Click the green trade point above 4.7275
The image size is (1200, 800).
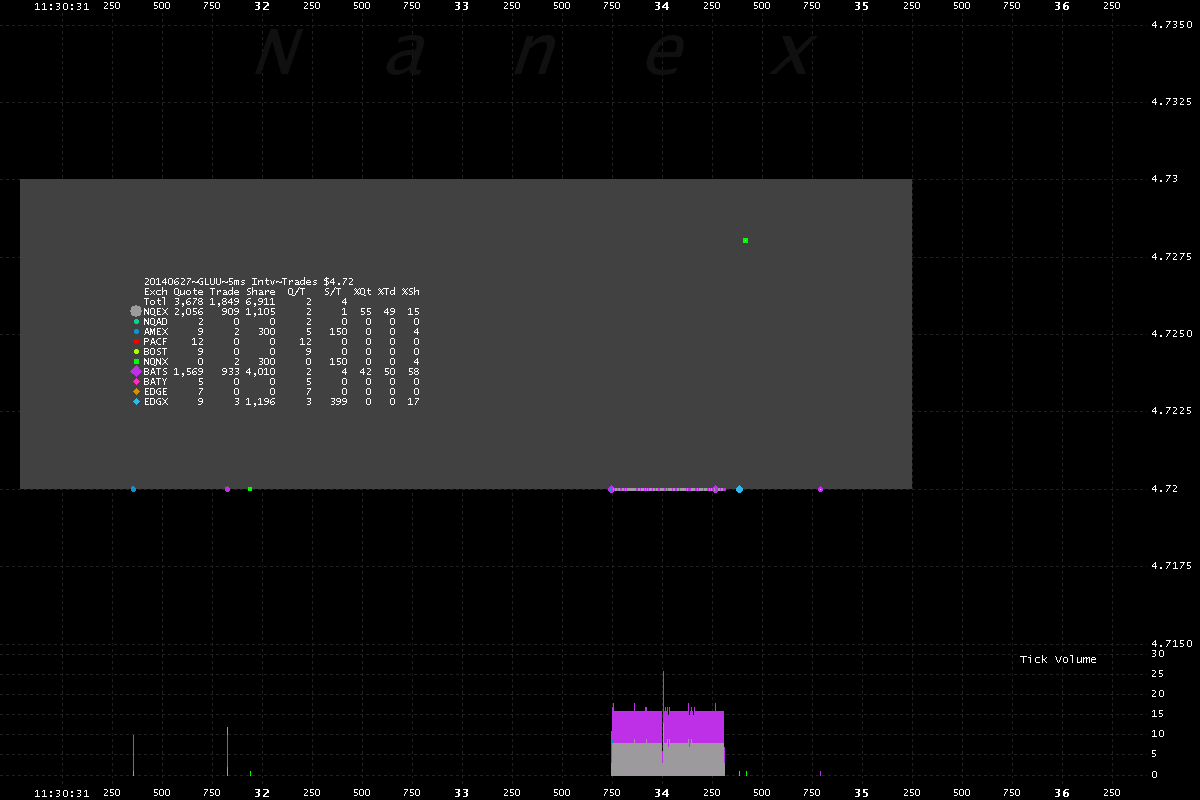745,241
